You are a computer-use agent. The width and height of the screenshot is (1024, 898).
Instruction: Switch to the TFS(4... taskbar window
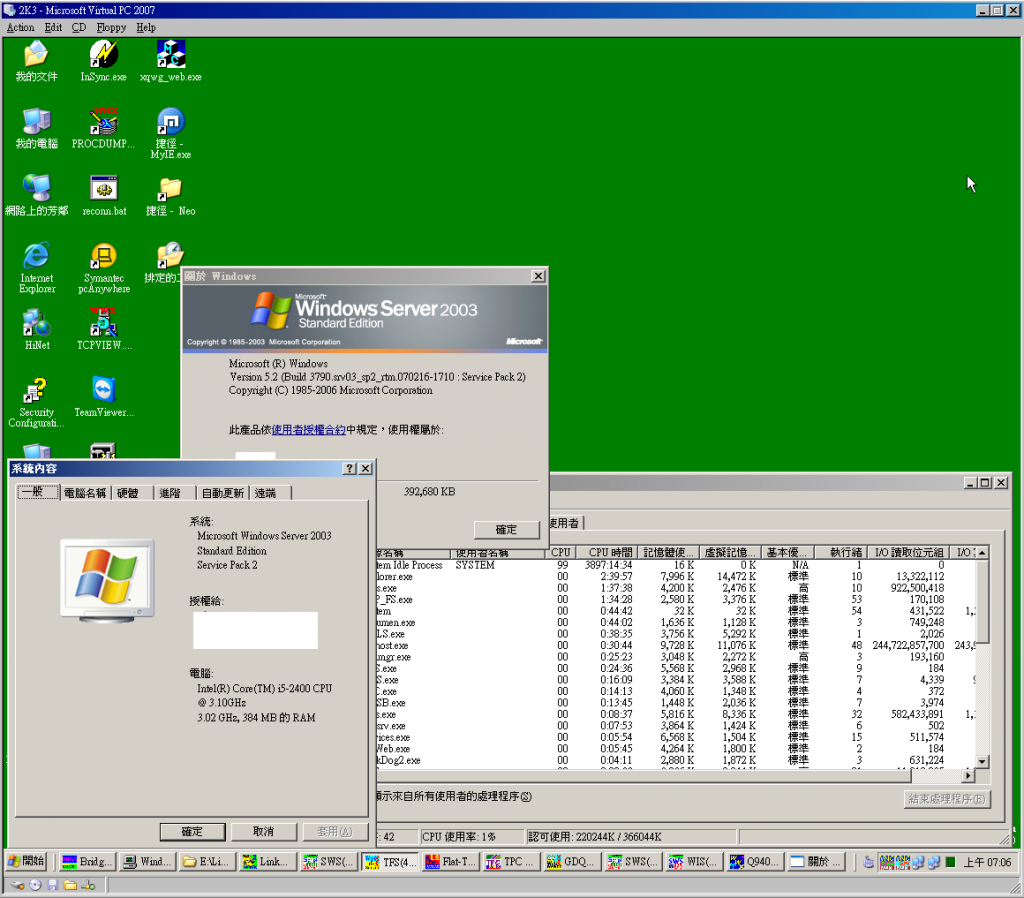389,862
